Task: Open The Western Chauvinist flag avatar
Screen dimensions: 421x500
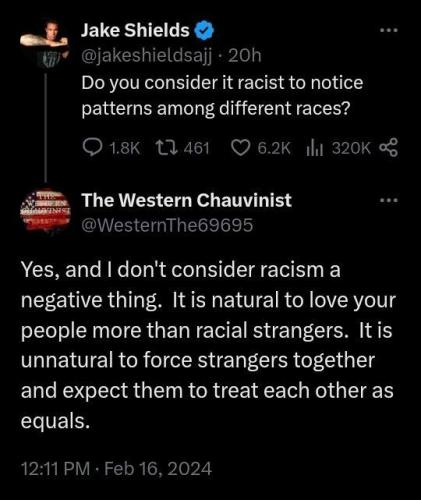Action: pos(45,211)
